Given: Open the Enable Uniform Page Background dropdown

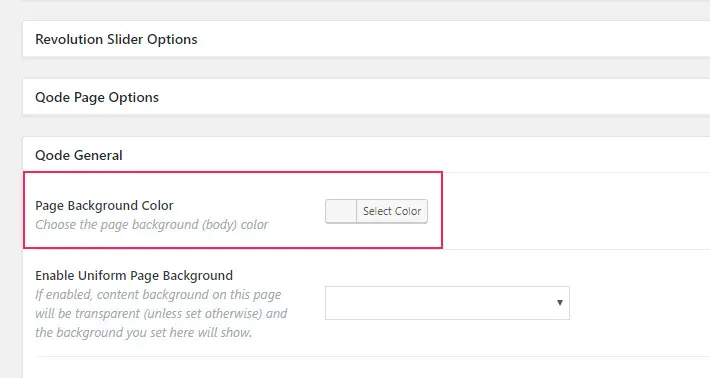Looking at the screenshot, I should click(447, 303).
